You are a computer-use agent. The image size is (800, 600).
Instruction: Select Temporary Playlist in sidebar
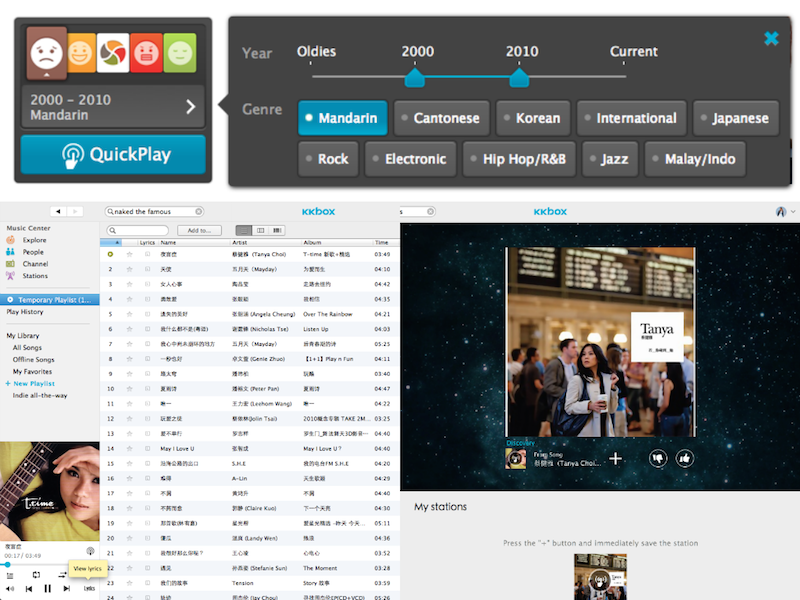(x=49, y=300)
